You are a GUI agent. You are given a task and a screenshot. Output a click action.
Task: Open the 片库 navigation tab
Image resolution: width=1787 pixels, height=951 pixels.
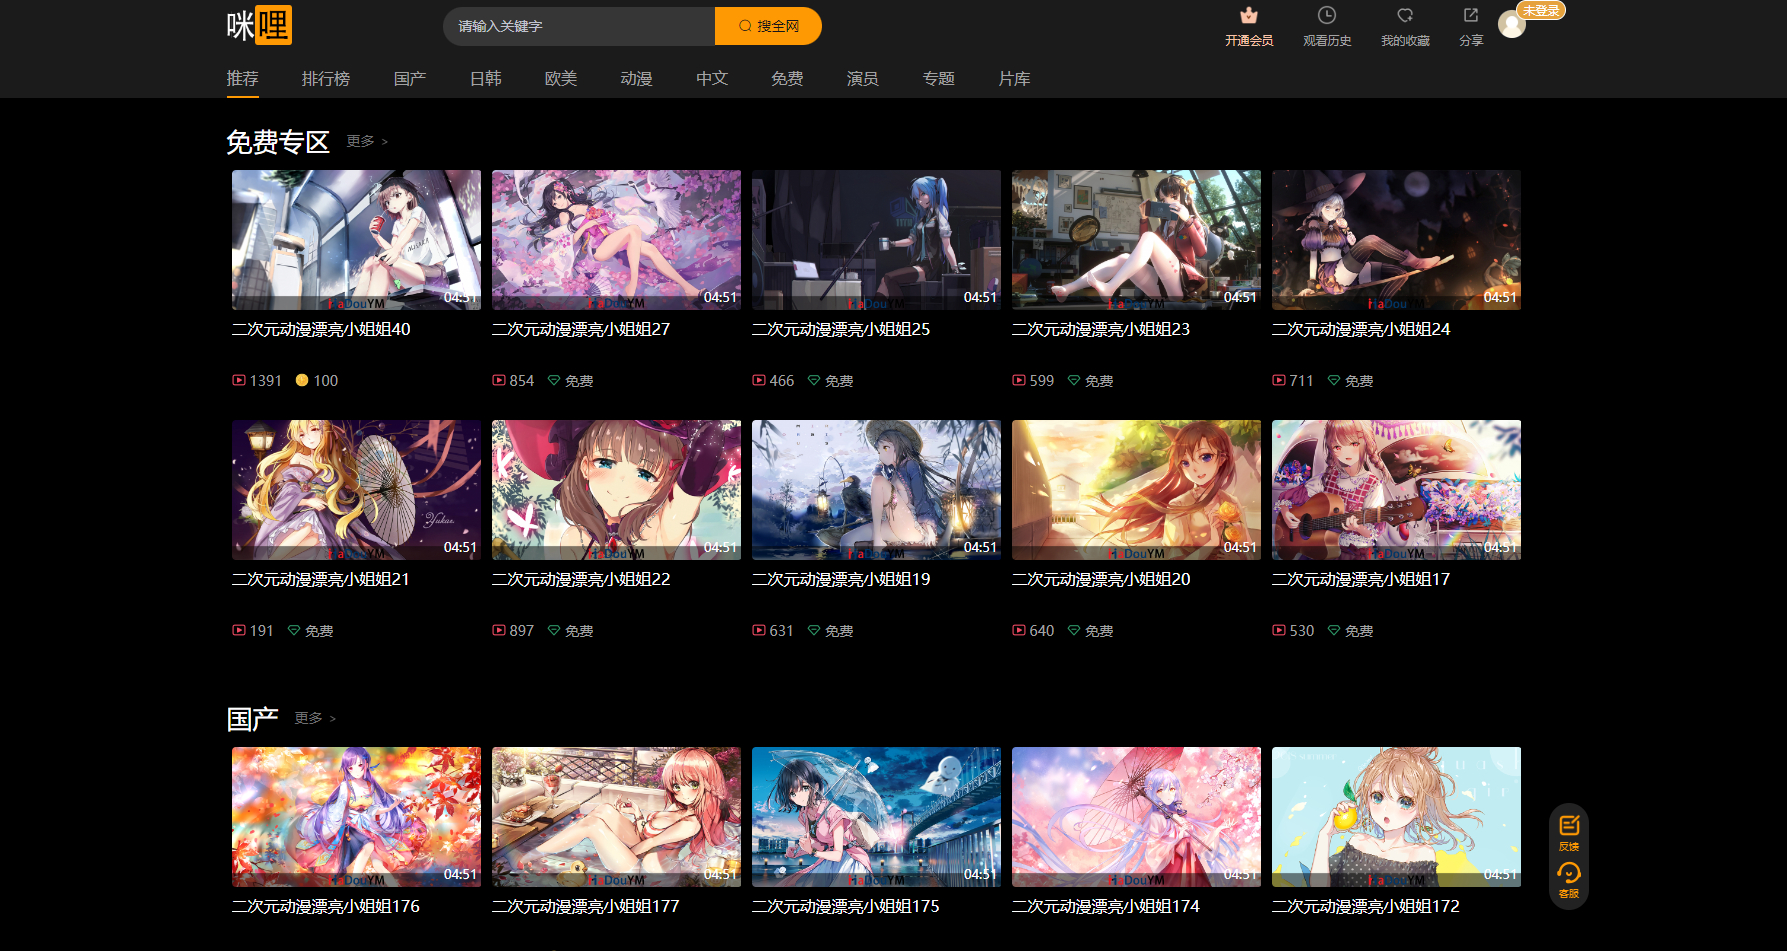click(x=1014, y=79)
